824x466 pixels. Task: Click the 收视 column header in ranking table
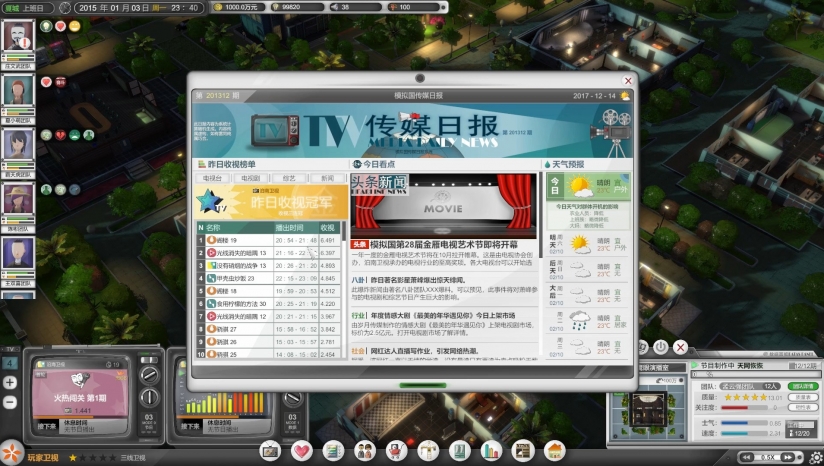(x=328, y=227)
